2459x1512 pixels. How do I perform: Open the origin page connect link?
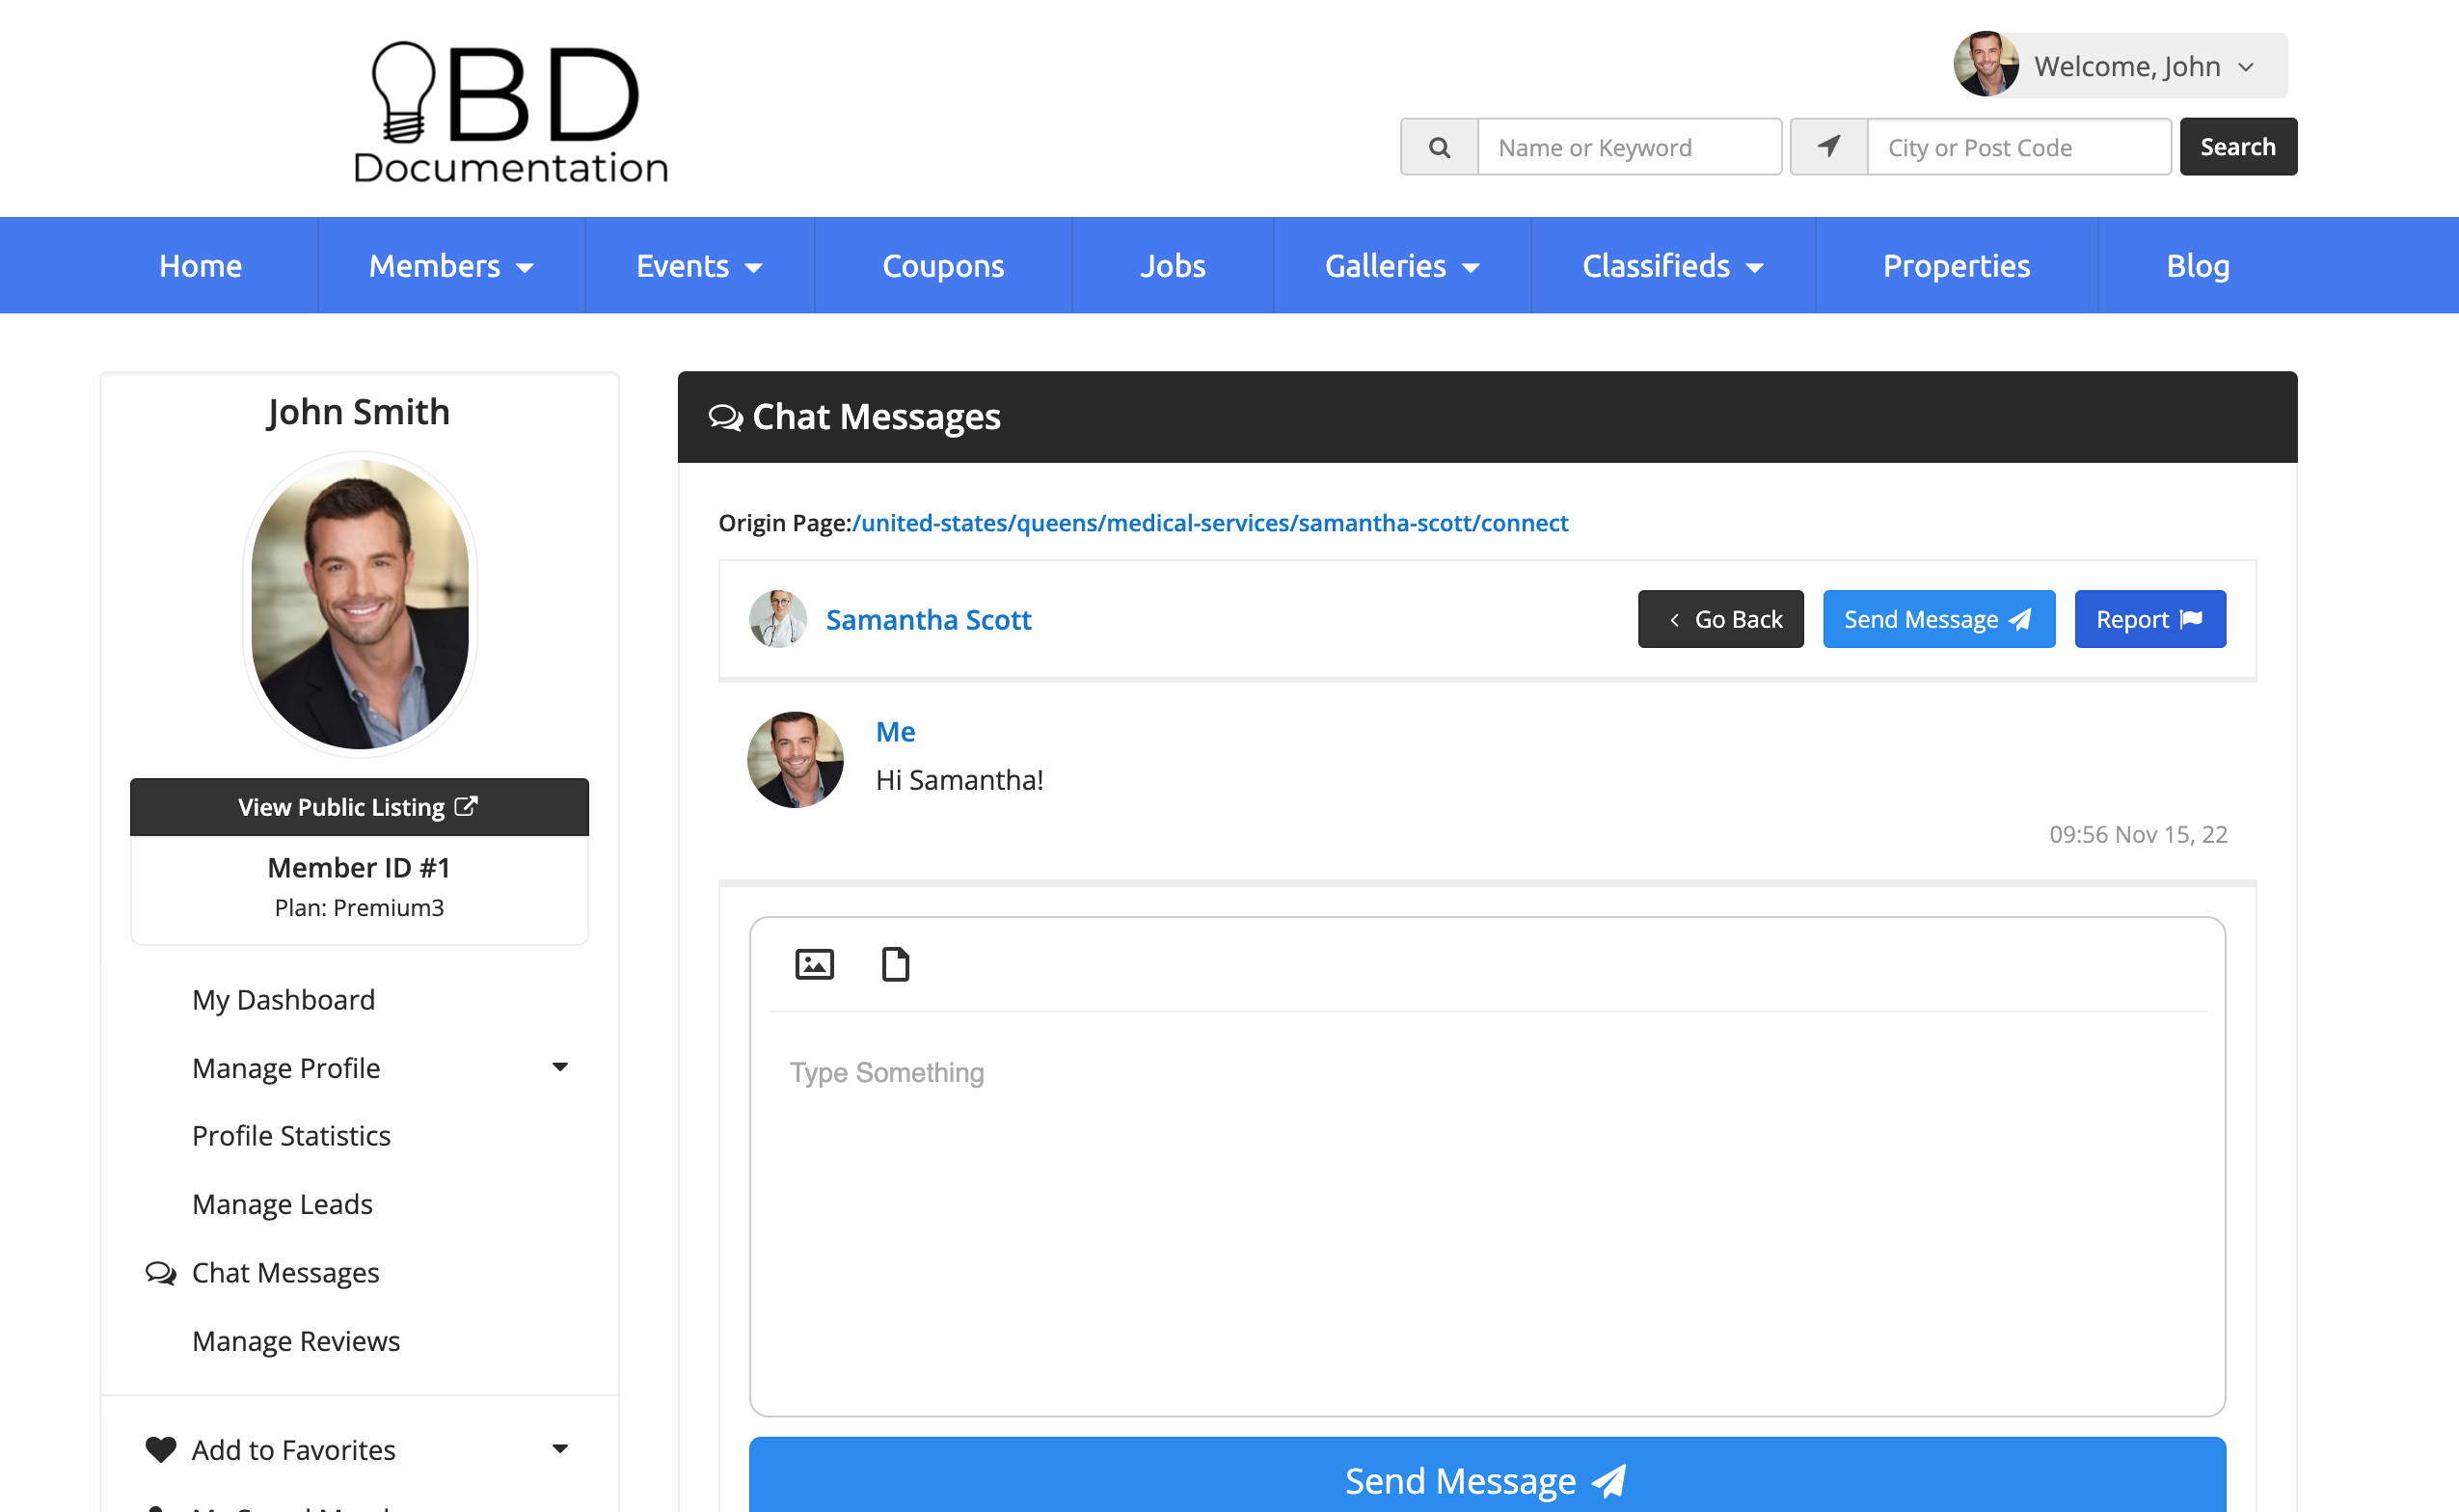(x=1210, y=523)
